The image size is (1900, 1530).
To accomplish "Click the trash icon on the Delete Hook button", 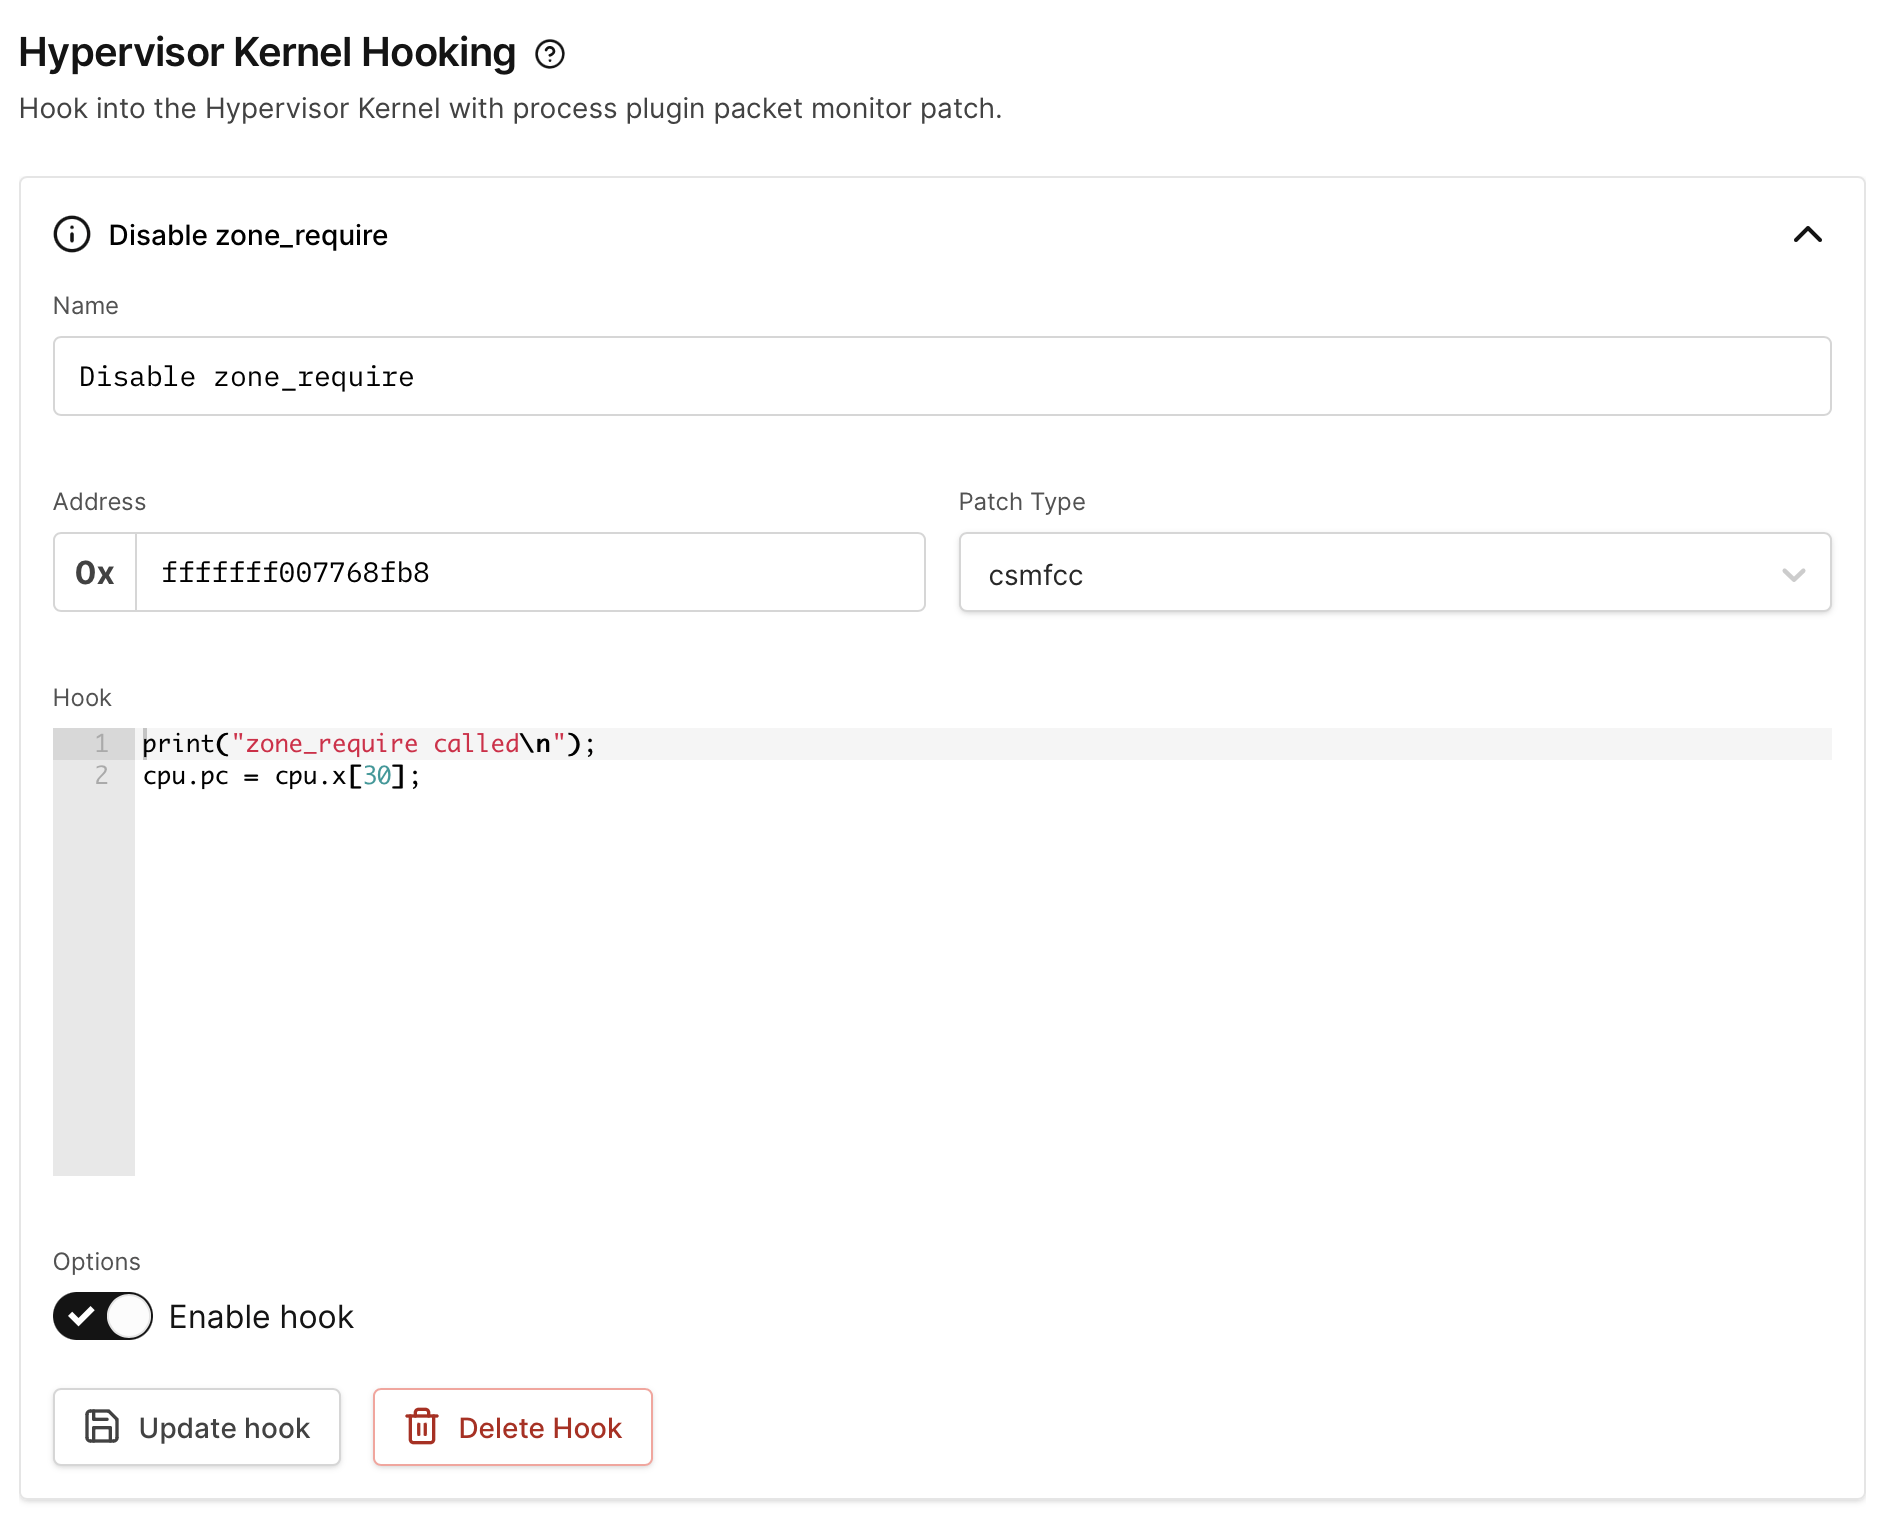I will click(x=422, y=1427).
